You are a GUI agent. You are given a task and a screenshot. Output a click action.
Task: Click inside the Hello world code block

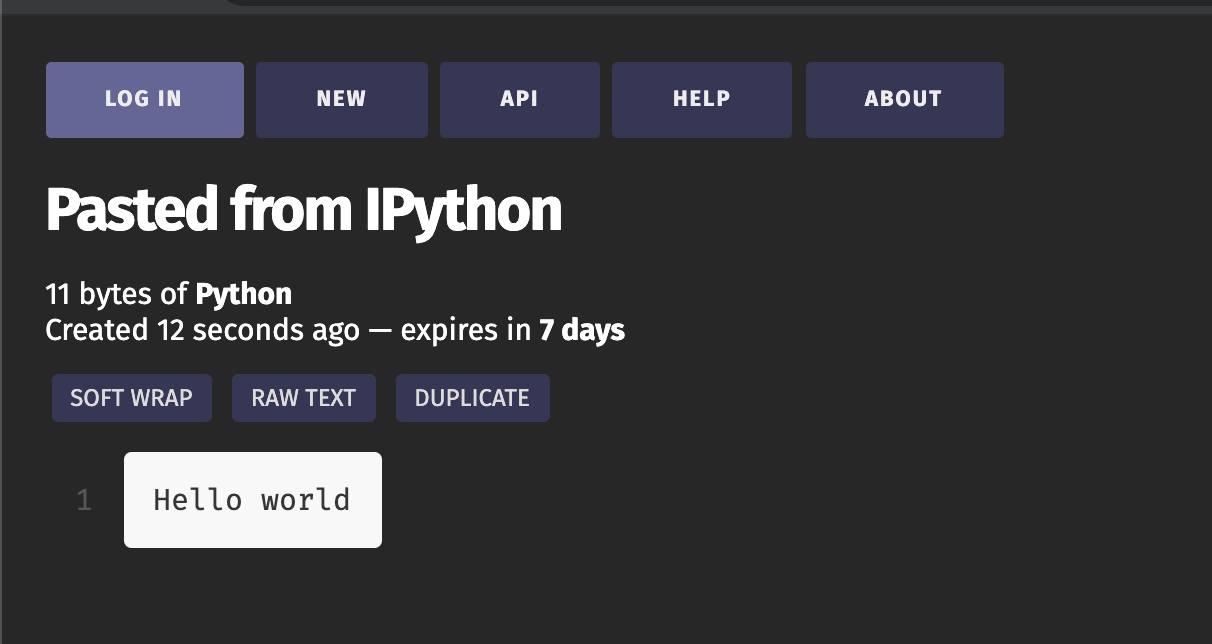pyautogui.click(x=251, y=499)
